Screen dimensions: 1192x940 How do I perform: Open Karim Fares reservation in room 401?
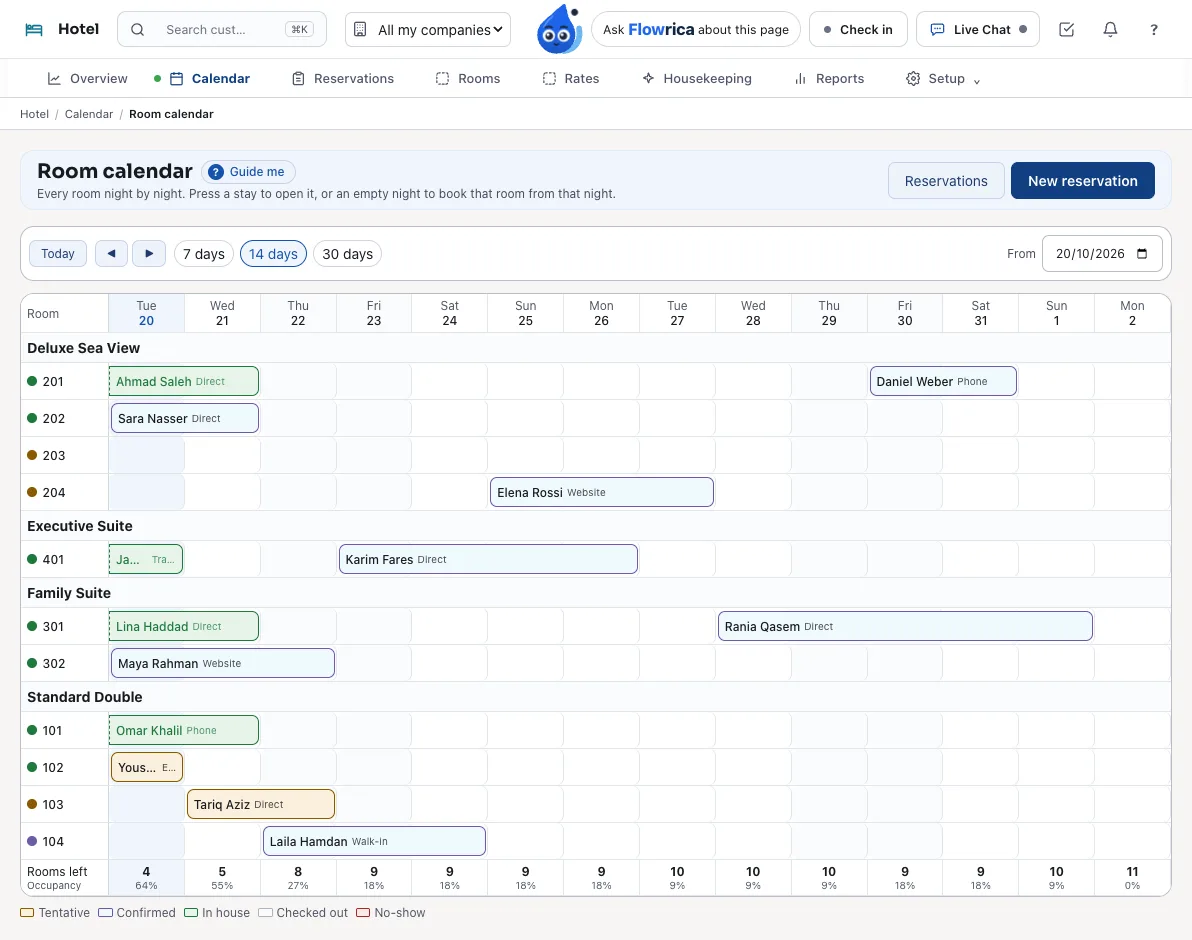[488, 559]
